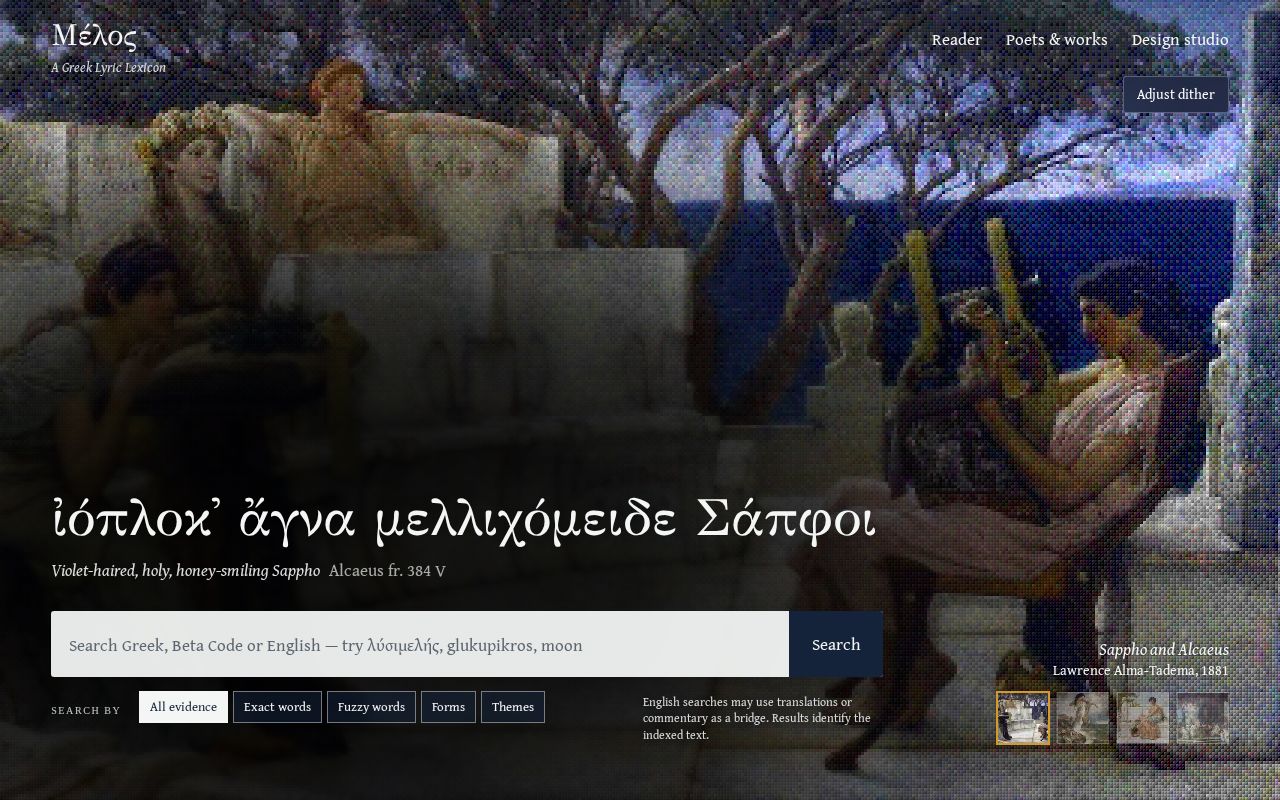The image size is (1280, 800).
Task: Go to Poets & works
Action: coord(1056,40)
